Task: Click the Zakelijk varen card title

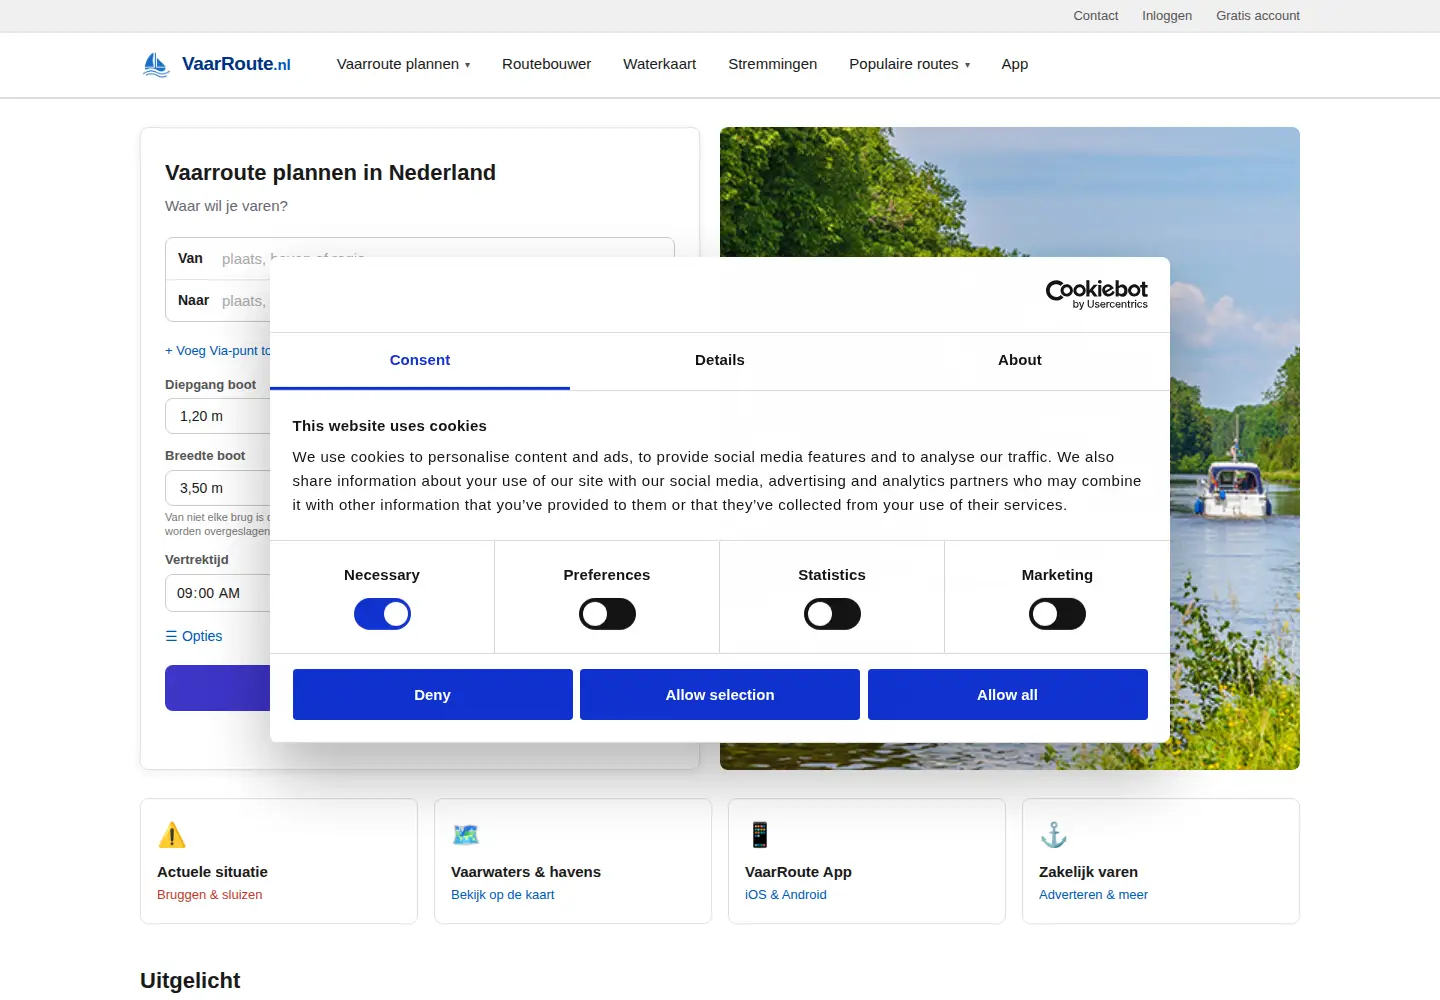Action: click(x=1088, y=872)
